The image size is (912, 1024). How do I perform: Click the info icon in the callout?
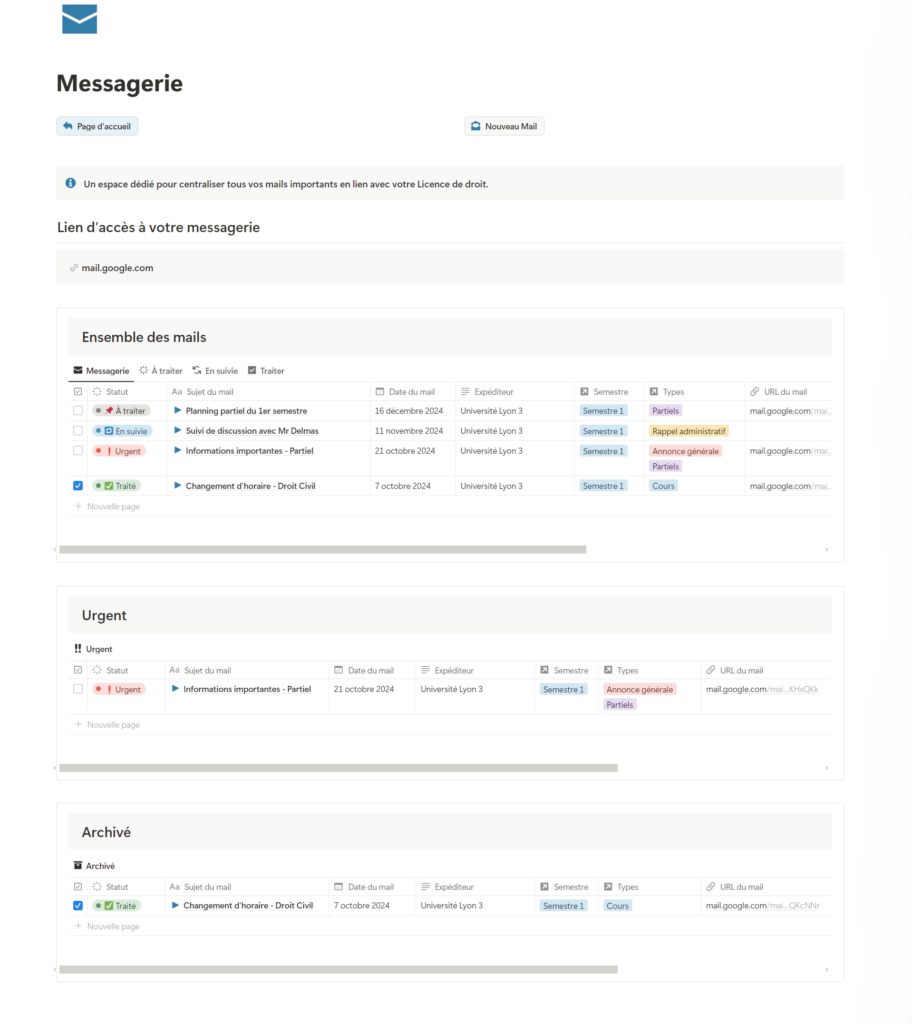pos(70,184)
